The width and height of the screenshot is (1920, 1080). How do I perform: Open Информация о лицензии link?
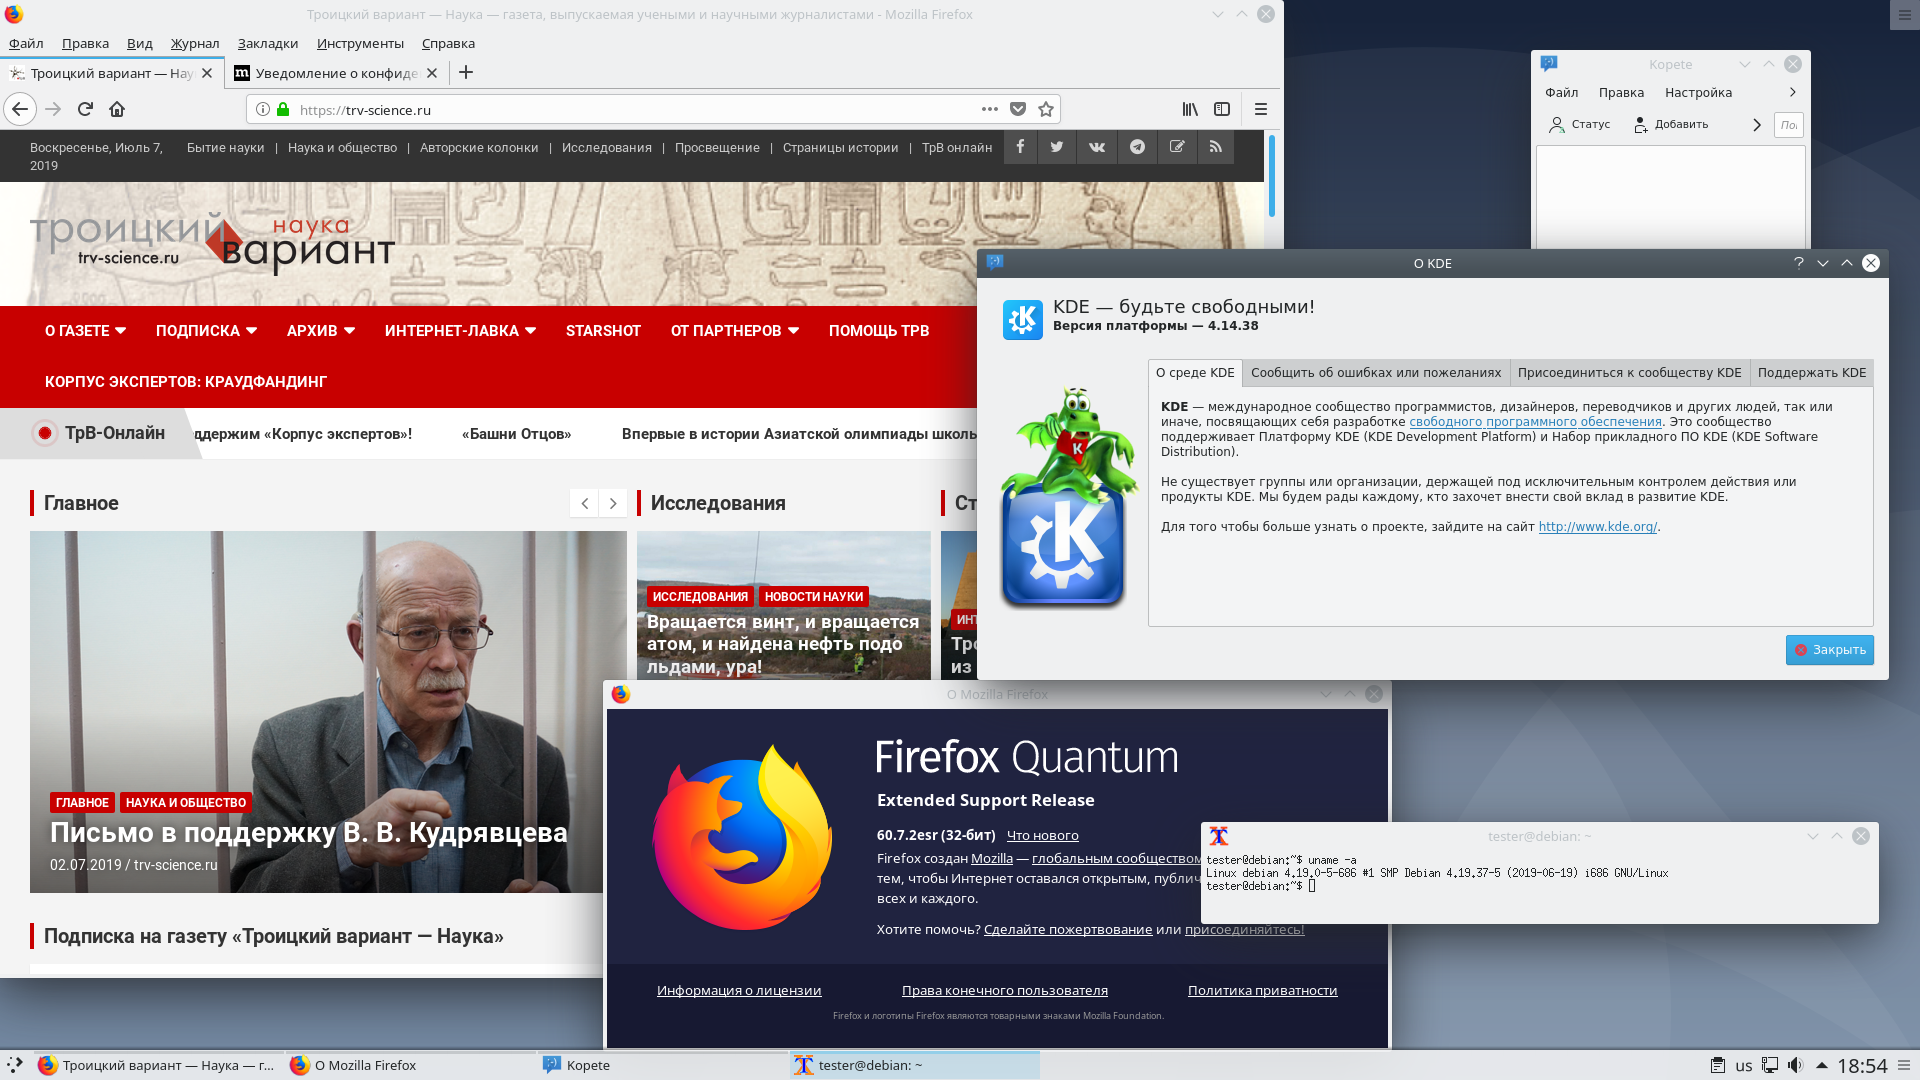[738, 990]
